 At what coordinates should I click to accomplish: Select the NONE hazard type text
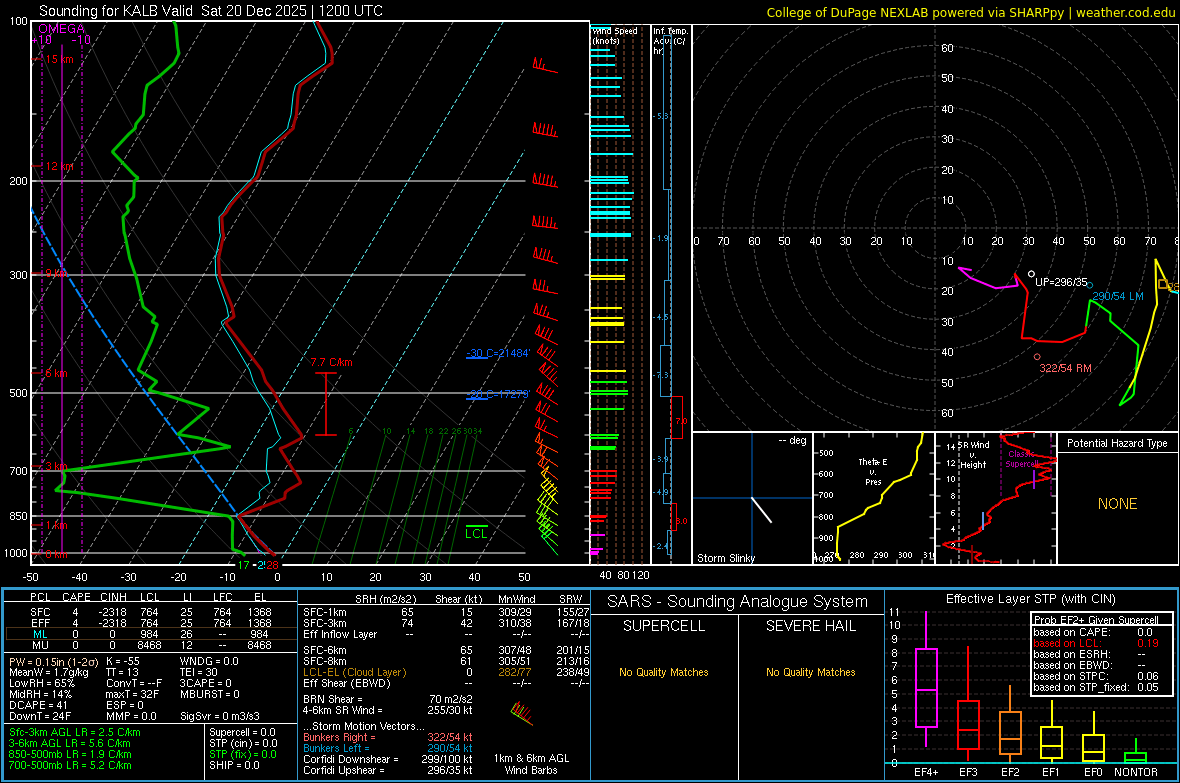click(x=1117, y=504)
